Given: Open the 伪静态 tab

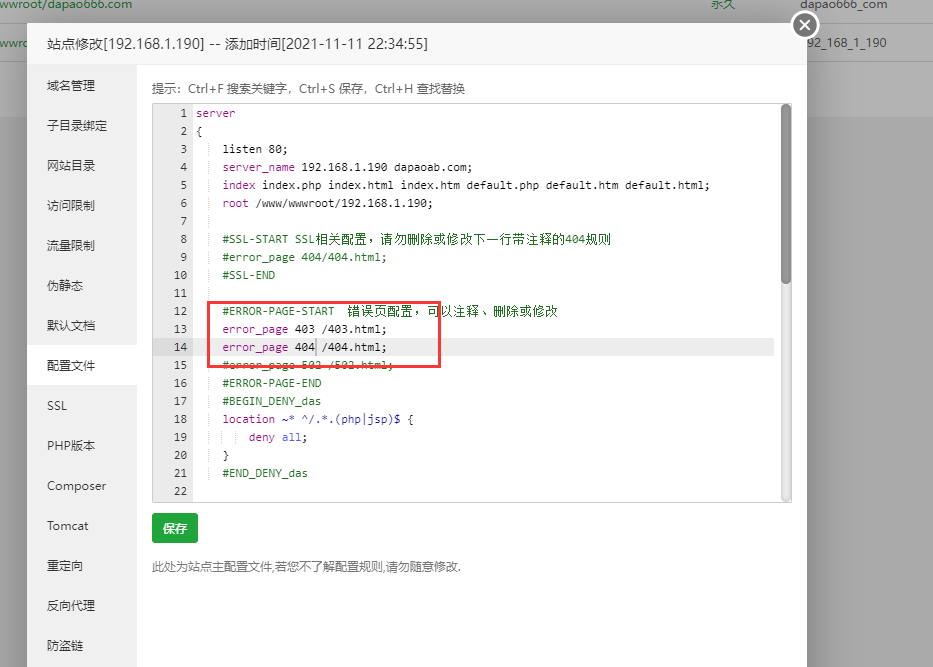Looking at the screenshot, I should click(x=65, y=286).
